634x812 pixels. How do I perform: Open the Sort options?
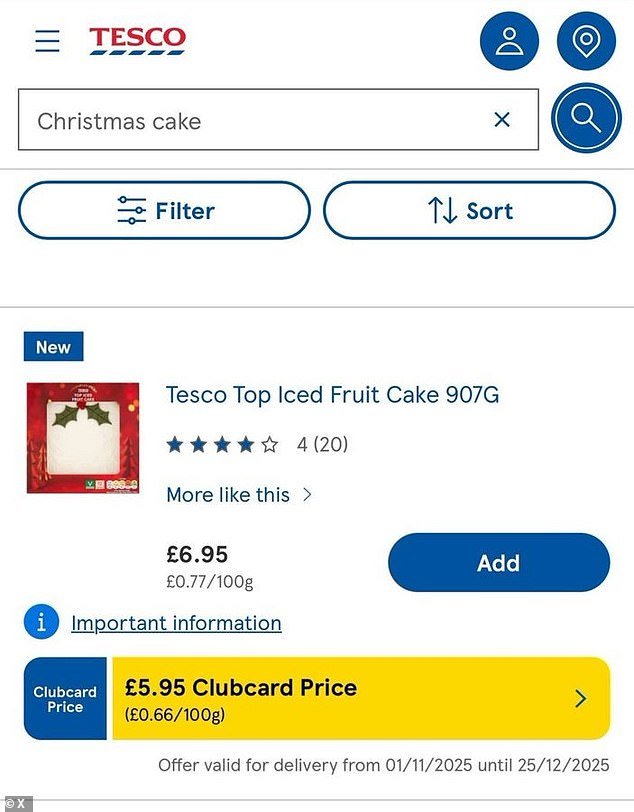[469, 210]
